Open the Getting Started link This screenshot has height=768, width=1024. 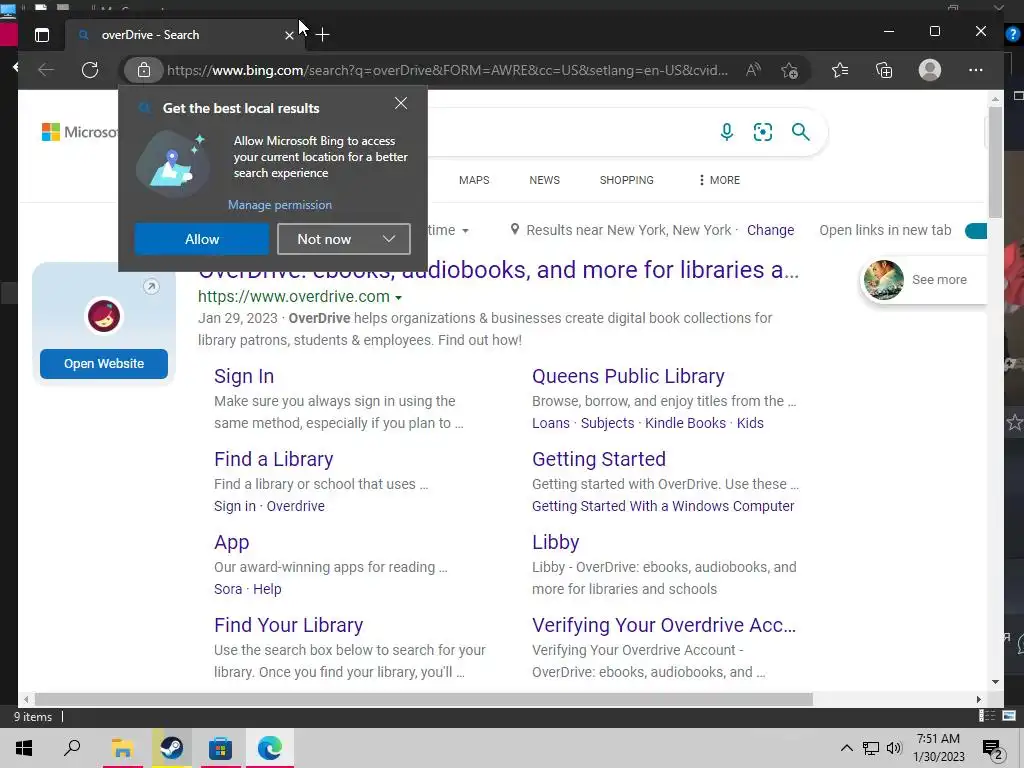point(599,459)
